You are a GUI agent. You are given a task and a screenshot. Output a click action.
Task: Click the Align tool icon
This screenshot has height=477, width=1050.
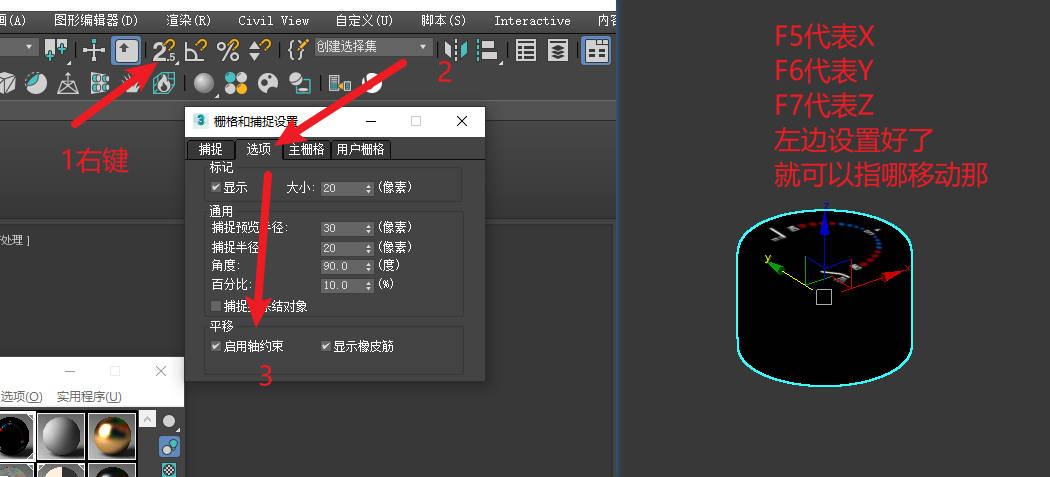[488, 51]
